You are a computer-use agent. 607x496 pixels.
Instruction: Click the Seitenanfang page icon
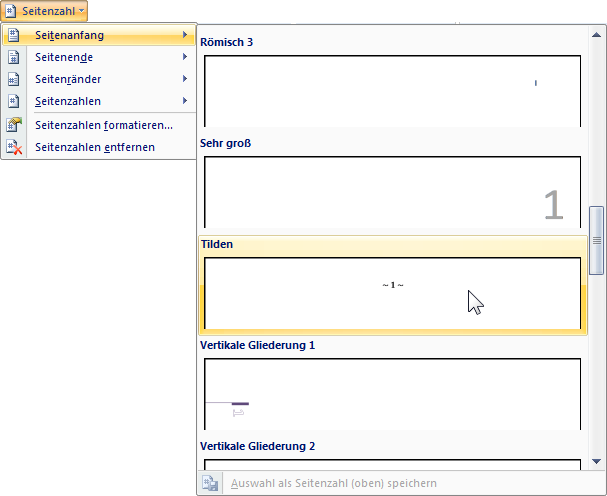click(13, 36)
